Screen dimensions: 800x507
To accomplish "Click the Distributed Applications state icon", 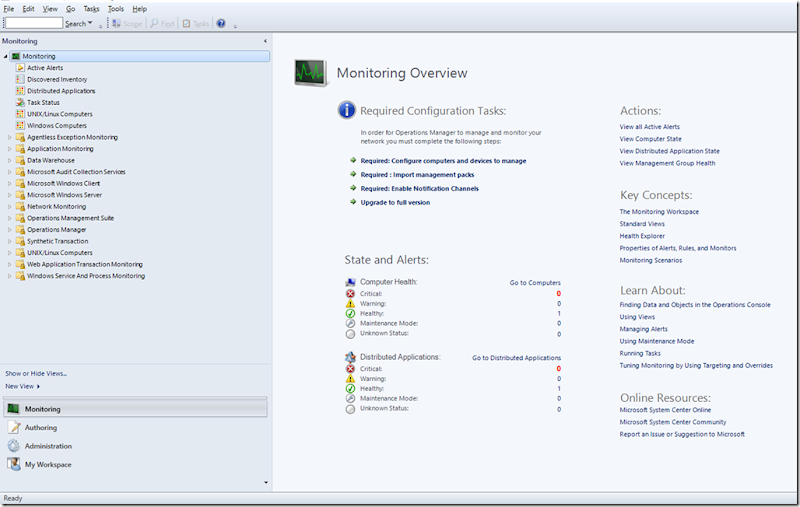I will (350, 357).
